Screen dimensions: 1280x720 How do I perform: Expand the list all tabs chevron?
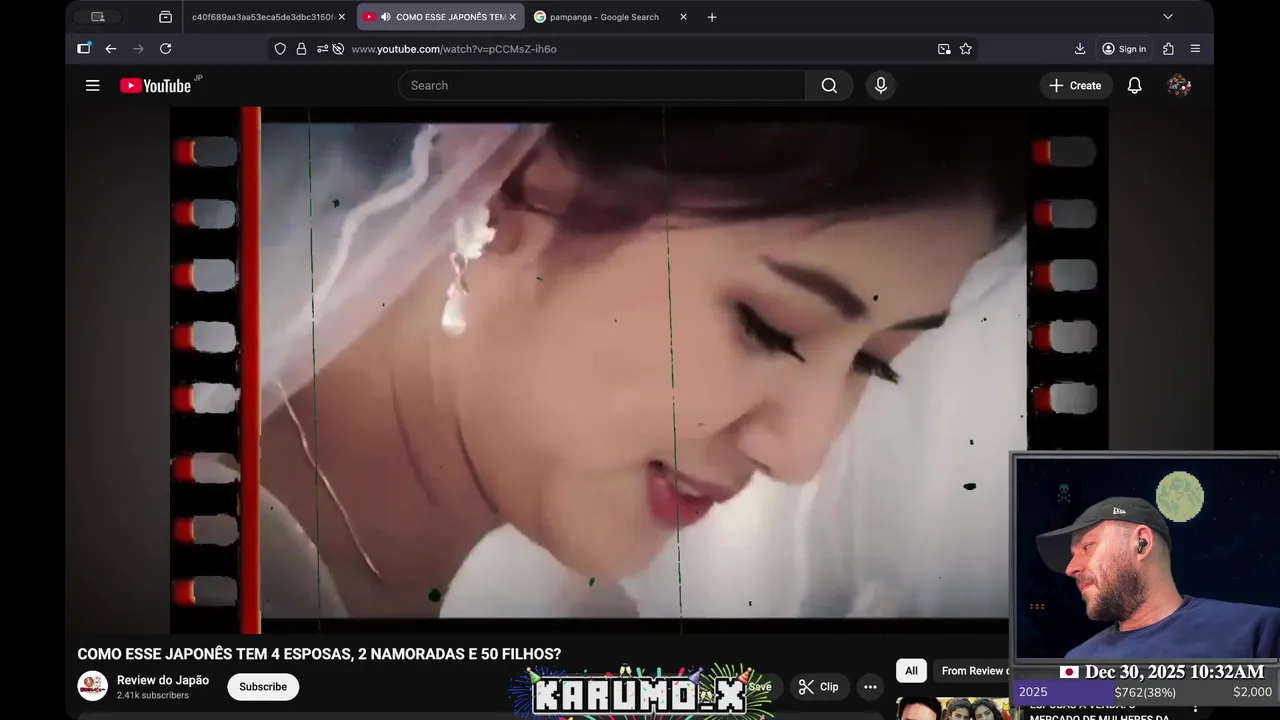(x=1168, y=17)
